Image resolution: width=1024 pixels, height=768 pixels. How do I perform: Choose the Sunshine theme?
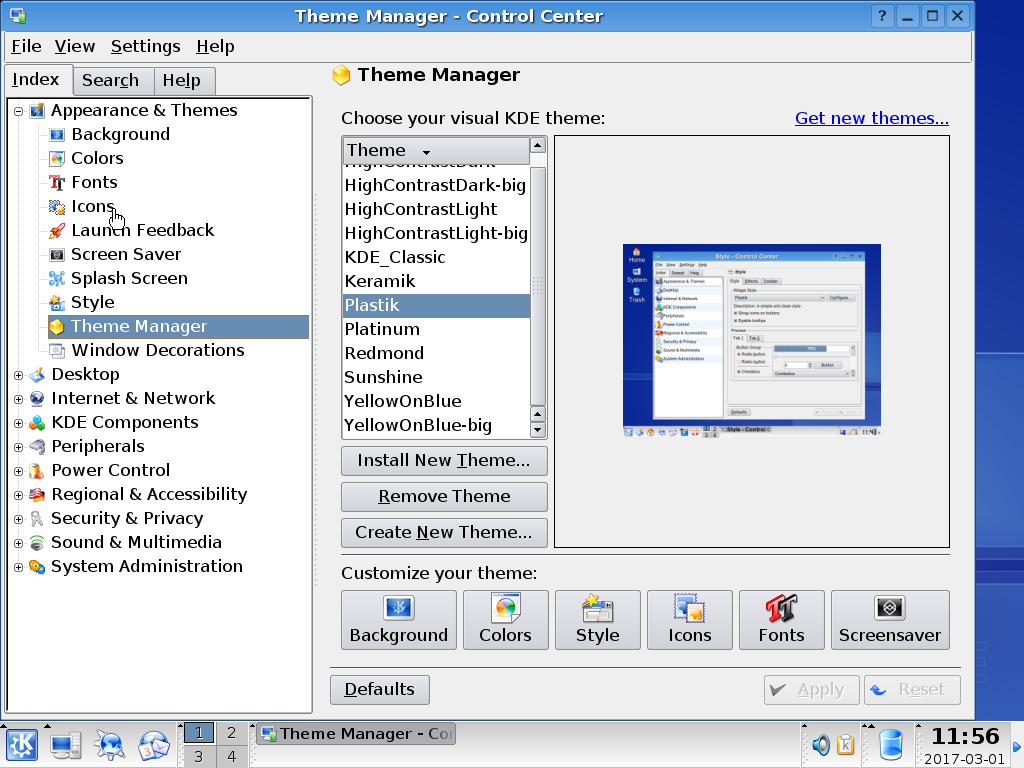pos(436,377)
